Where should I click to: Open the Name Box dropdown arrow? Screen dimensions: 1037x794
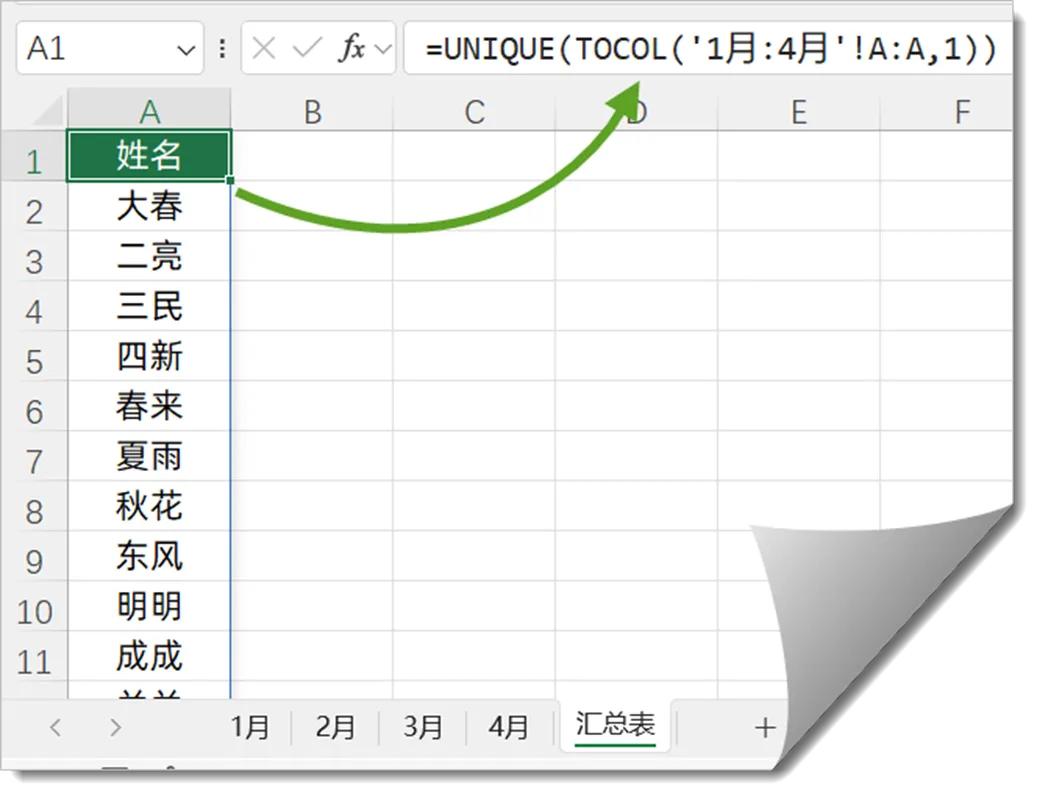186,50
